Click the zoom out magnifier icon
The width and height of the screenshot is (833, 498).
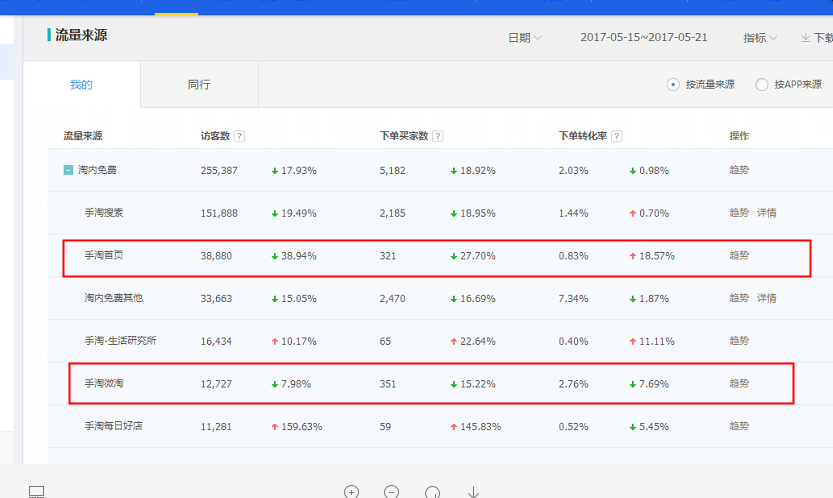[x=392, y=492]
